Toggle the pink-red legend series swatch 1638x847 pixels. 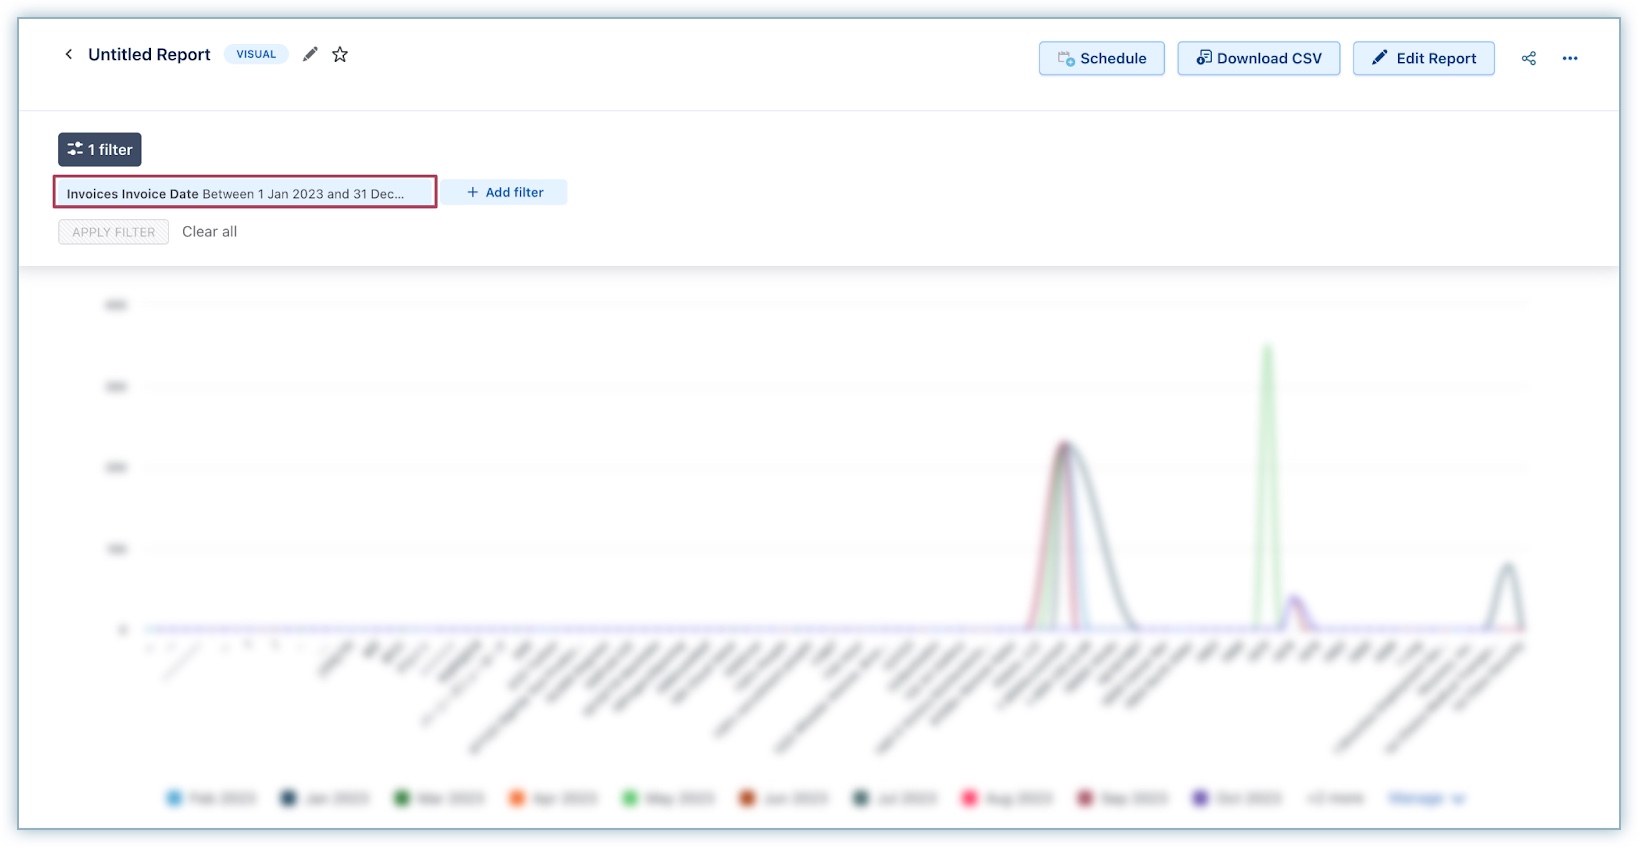[x=969, y=798]
